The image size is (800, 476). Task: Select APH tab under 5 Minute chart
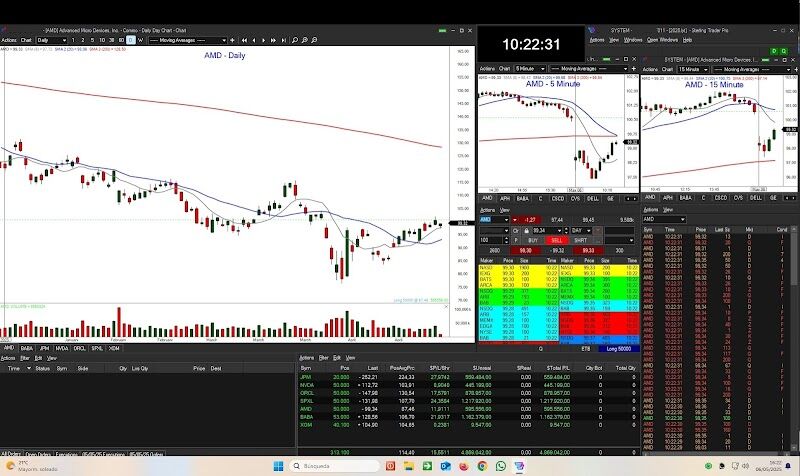point(505,198)
